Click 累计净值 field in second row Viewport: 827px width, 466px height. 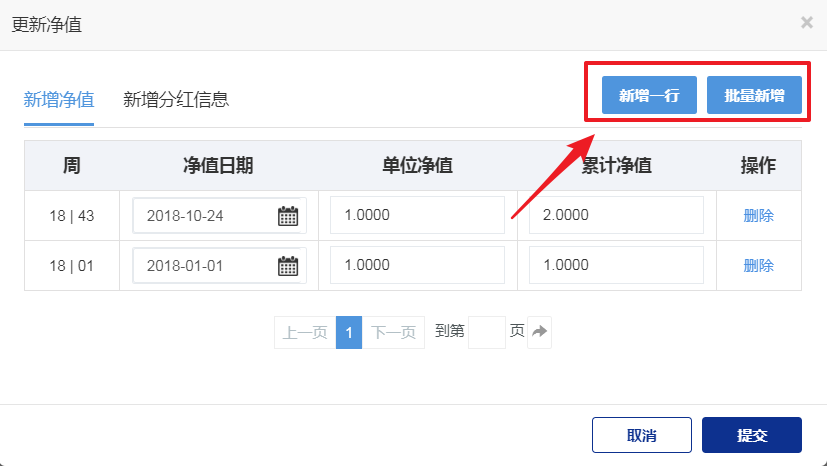click(x=616, y=265)
